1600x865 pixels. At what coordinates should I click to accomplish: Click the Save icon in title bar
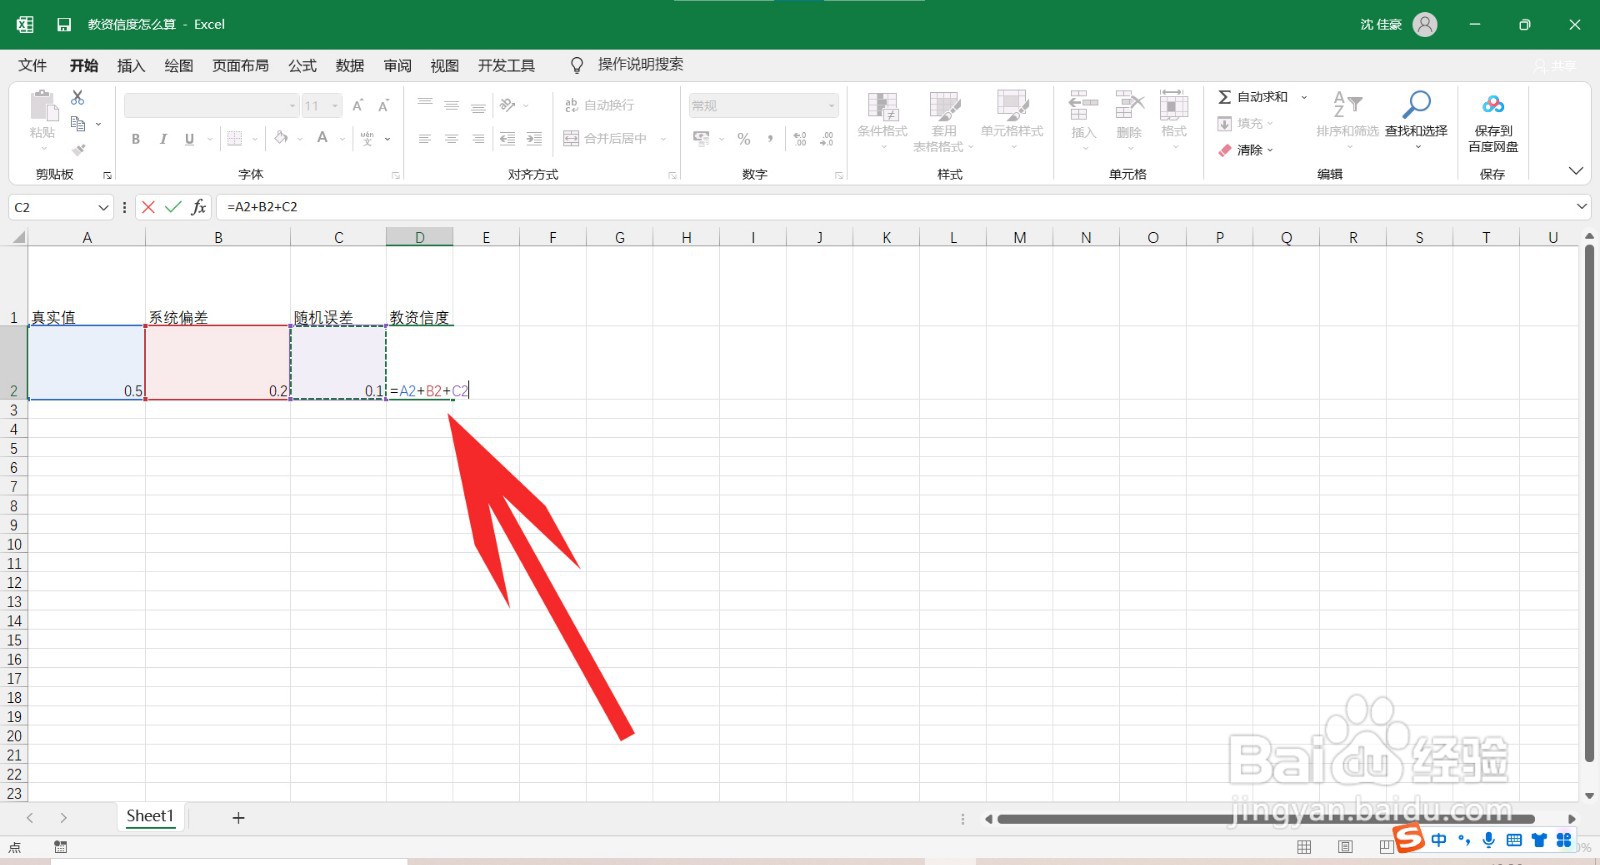[x=64, y=25]
